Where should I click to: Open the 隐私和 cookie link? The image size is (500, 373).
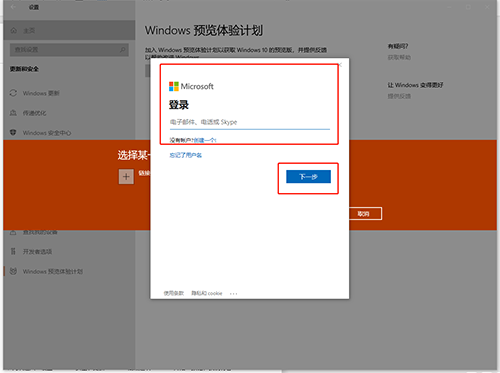tap(207, 293)
